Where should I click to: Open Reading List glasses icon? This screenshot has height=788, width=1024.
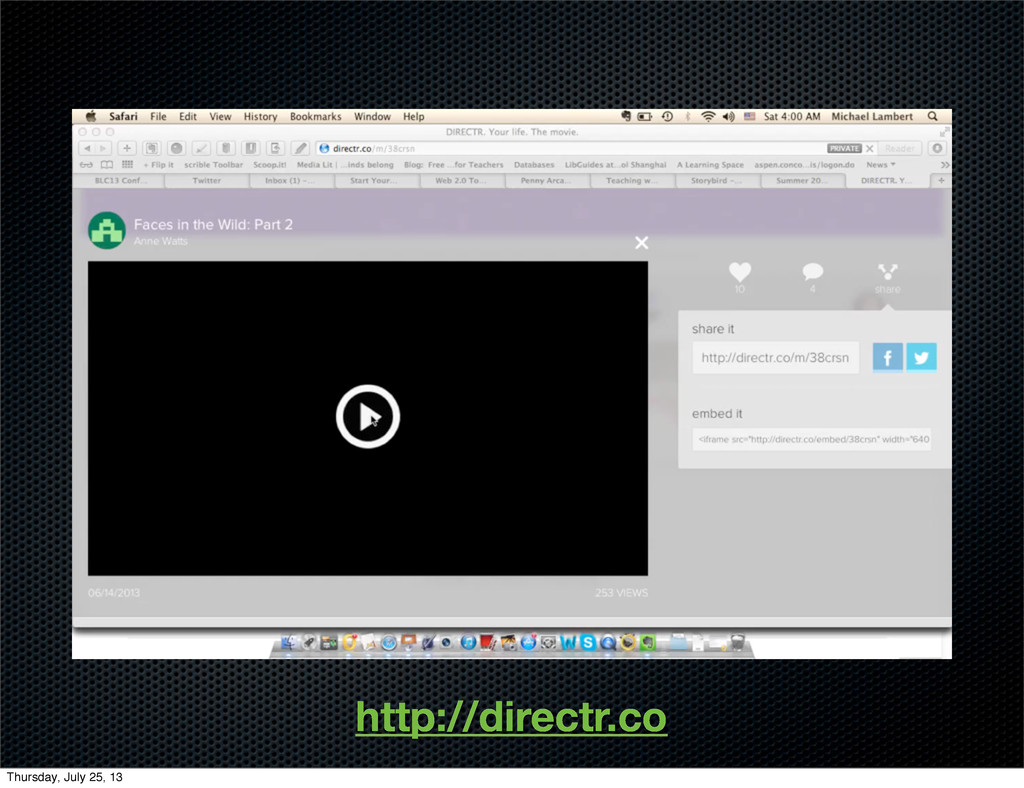pyautogui.click(x=86, y=165)
